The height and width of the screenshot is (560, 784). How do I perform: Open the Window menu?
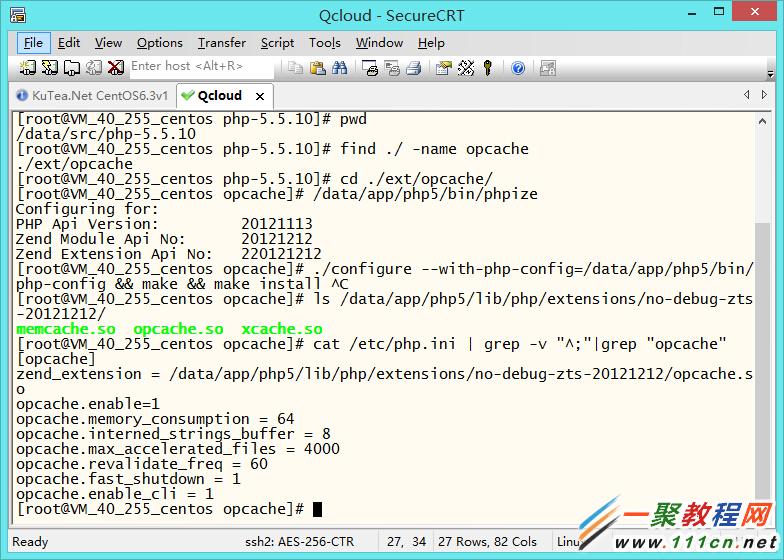tap(380, 43)
